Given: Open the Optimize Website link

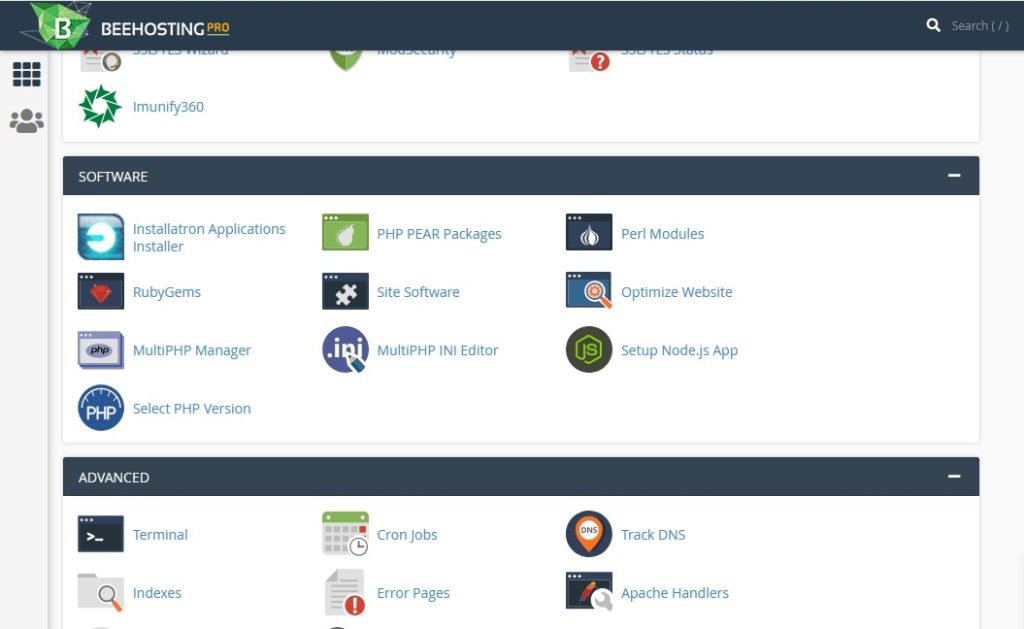Looking at the screenshot, I should pos(677,292).
